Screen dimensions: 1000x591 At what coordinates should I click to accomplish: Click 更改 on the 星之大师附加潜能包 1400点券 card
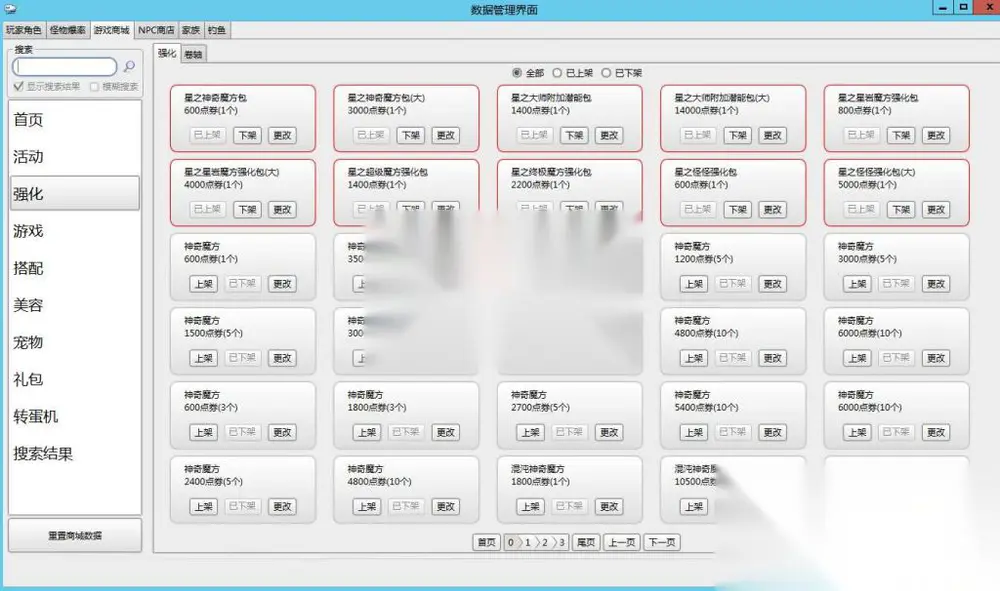tap(609, 135)
